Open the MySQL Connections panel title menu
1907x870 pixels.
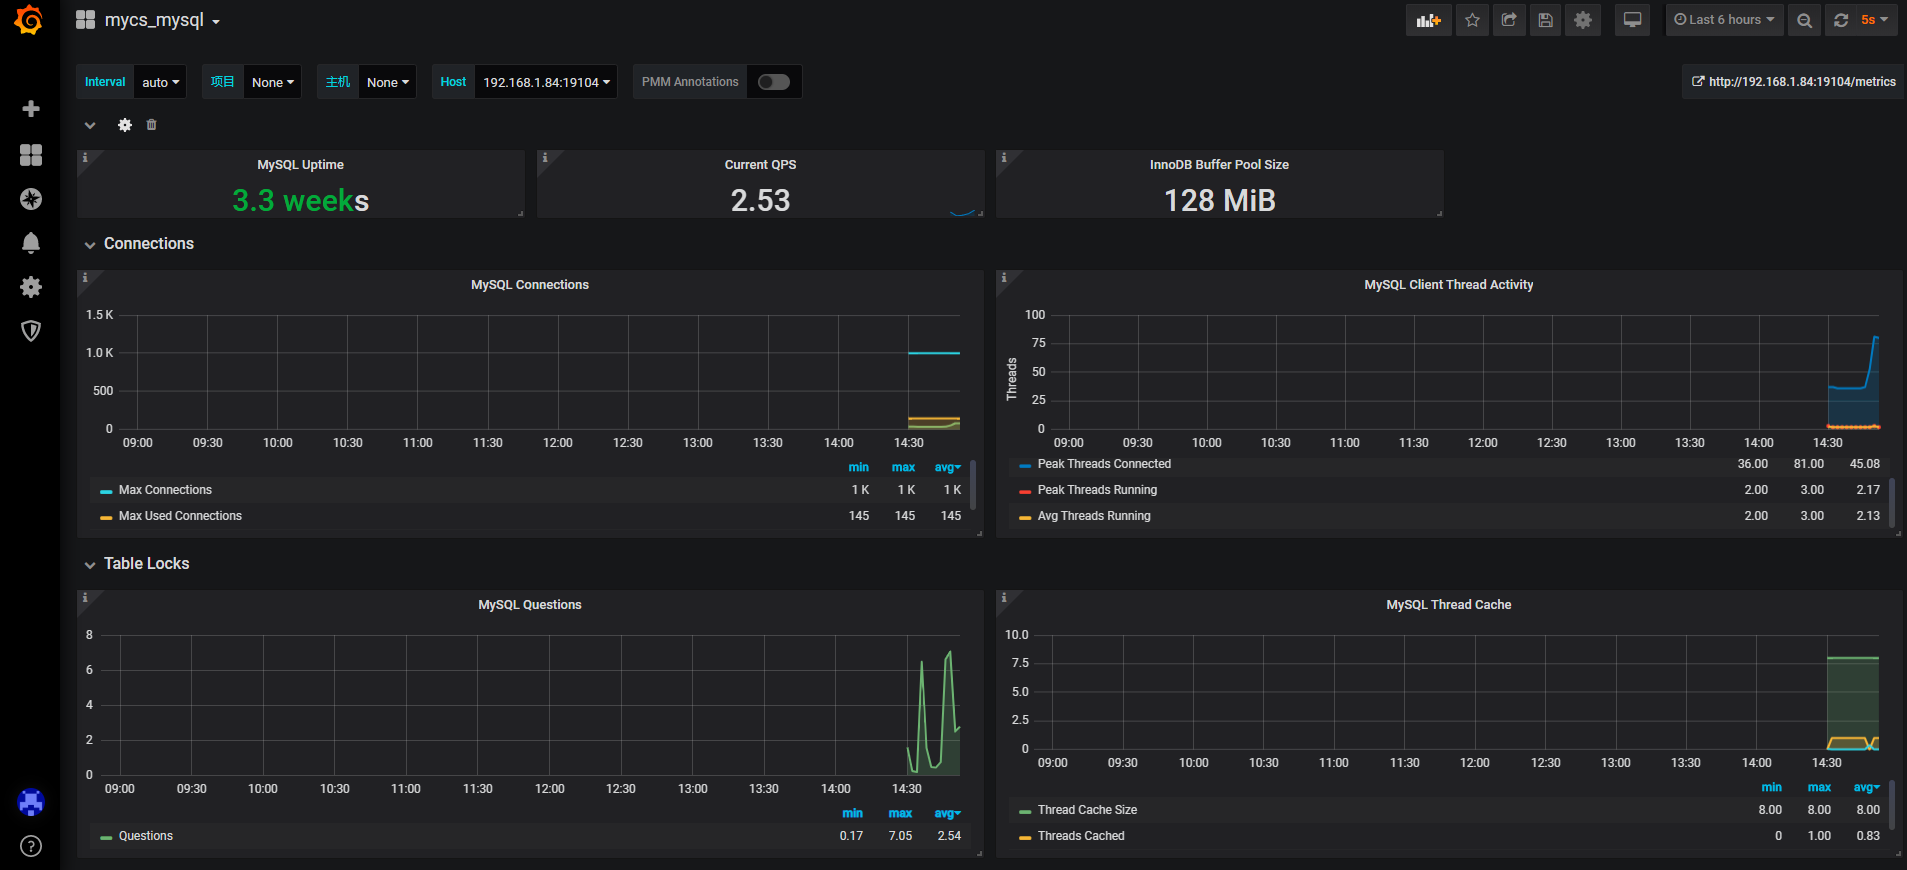(x=530, y=285)
